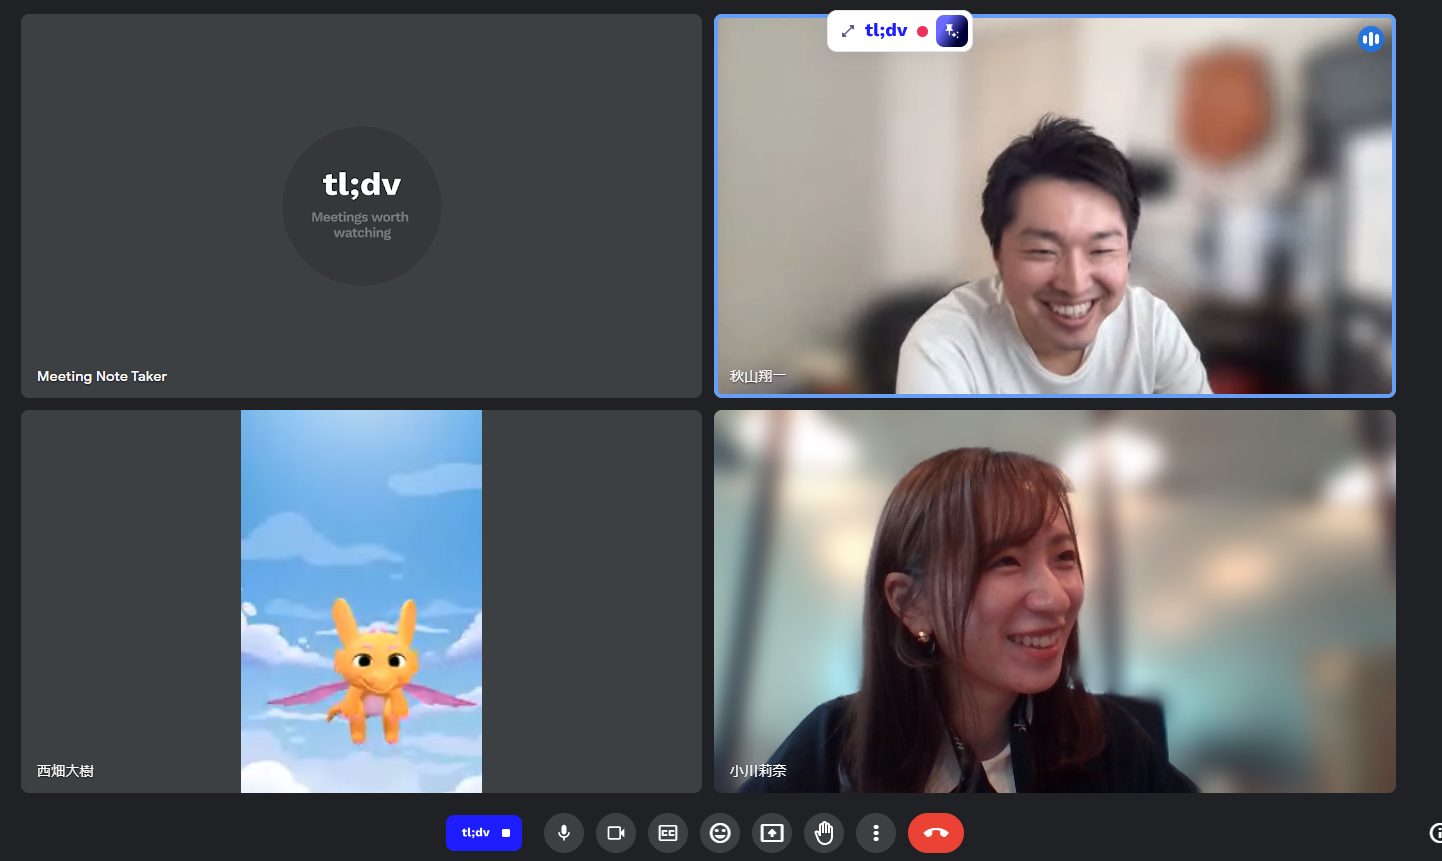Screen dimensions: 1442x861
Task: Click the speaking indicator on 秋山翔一's tile
Action: tap(1371, 39)
